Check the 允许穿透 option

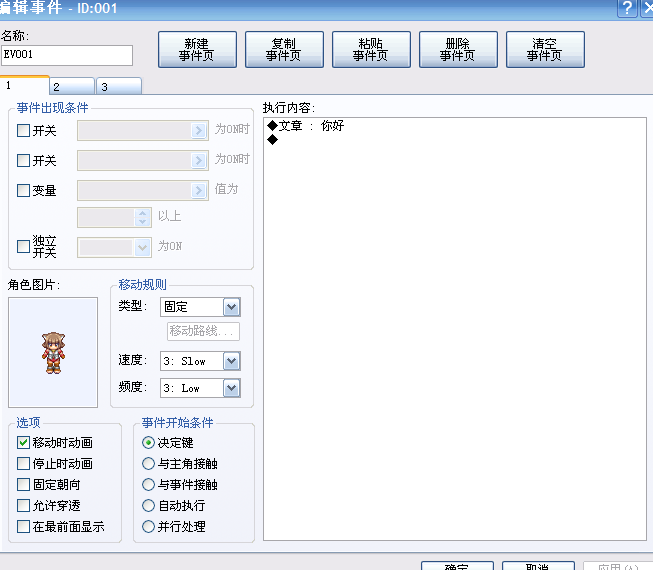point(23,505)
